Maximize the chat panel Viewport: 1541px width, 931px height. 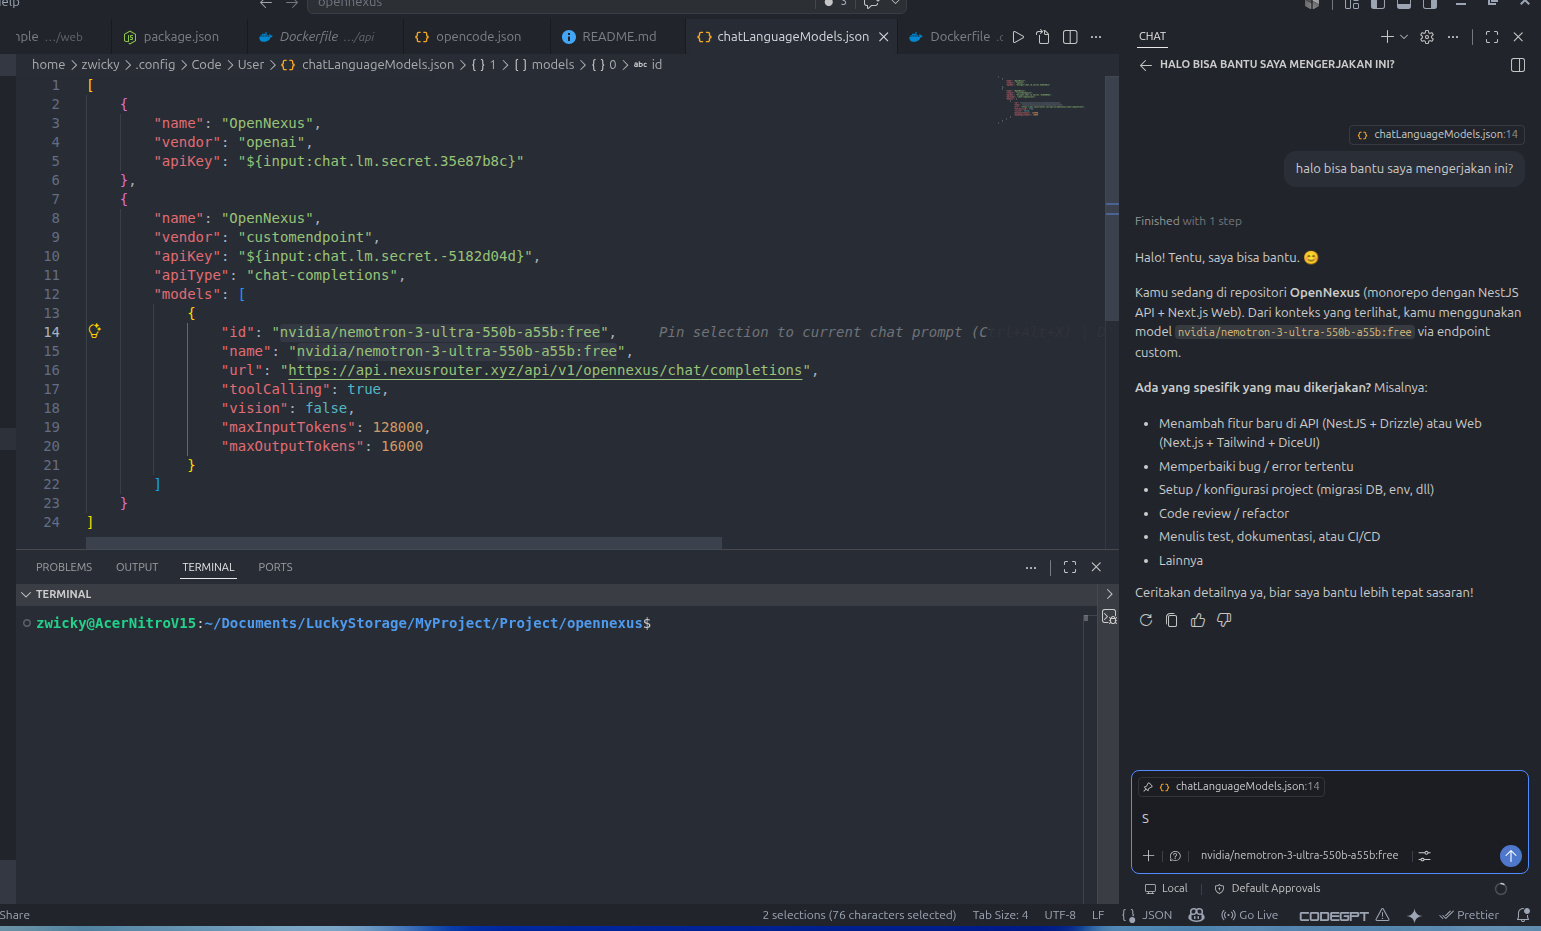coord(1492,37)
